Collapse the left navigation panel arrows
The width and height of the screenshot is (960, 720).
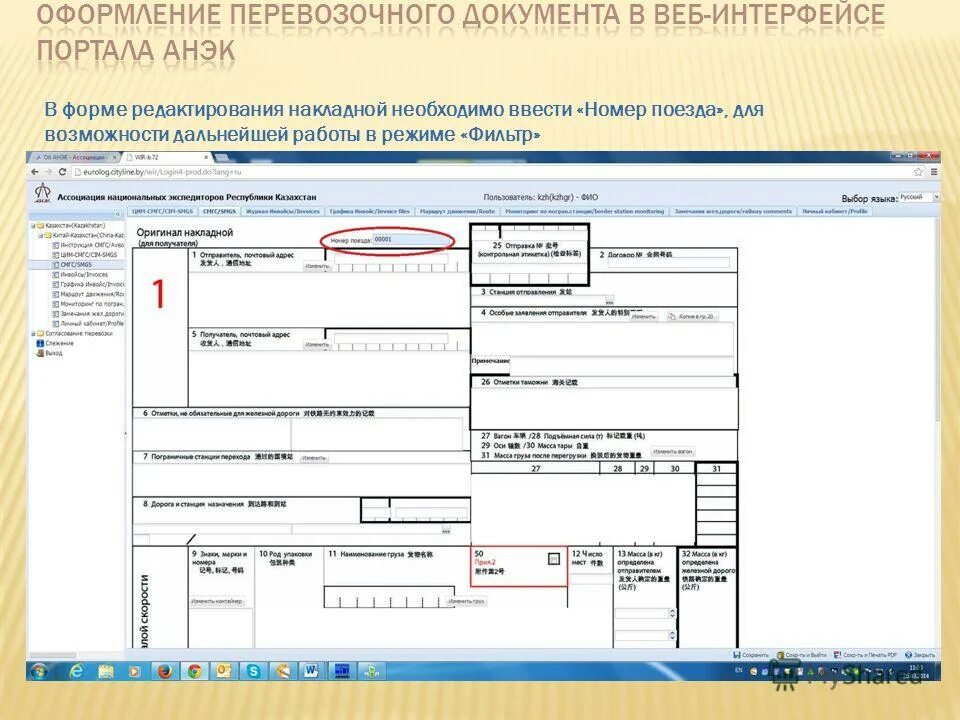118,214
